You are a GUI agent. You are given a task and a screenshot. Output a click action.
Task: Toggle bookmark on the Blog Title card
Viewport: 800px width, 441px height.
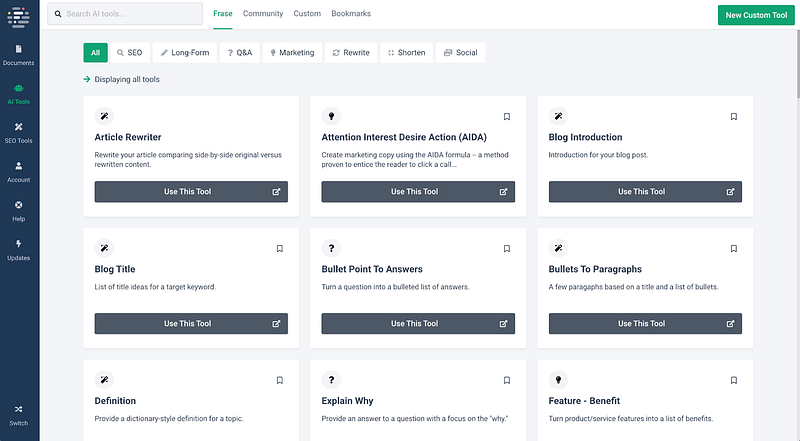(280, 249)
